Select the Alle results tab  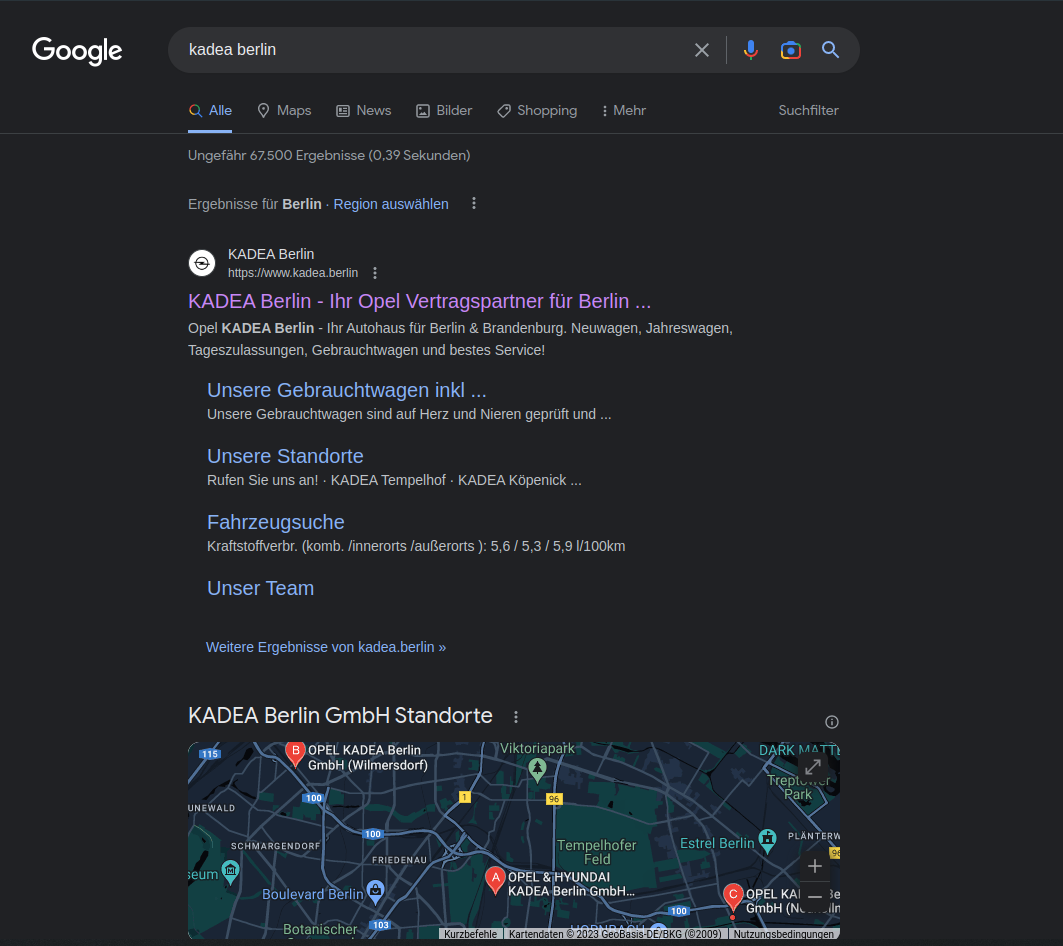tap(210, 111)
